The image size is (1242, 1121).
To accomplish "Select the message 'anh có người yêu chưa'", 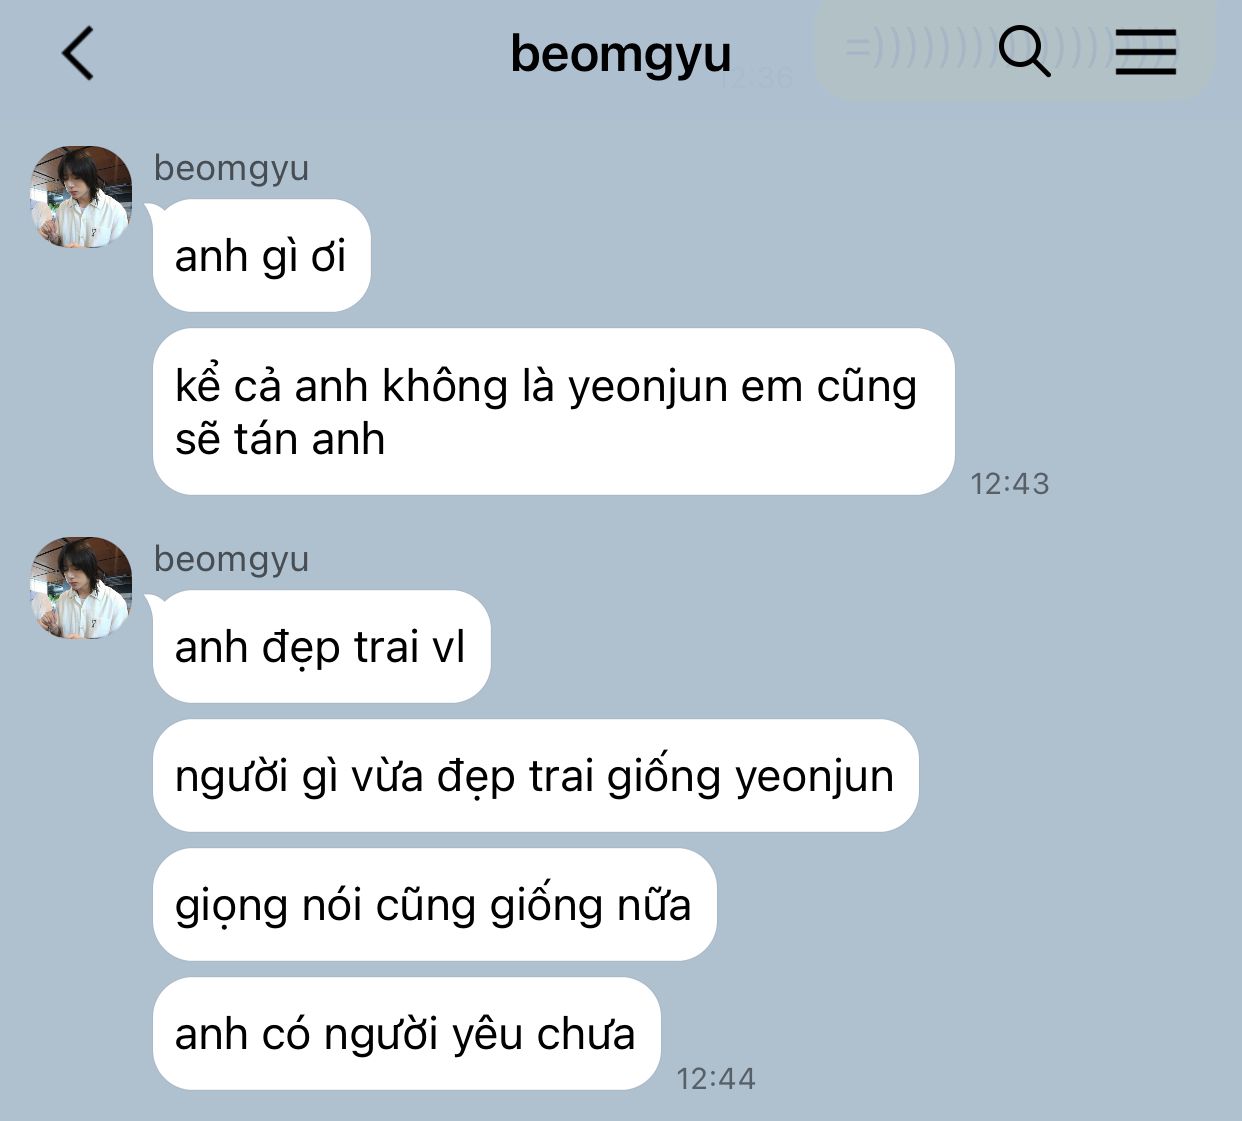I will (406, 1034).
